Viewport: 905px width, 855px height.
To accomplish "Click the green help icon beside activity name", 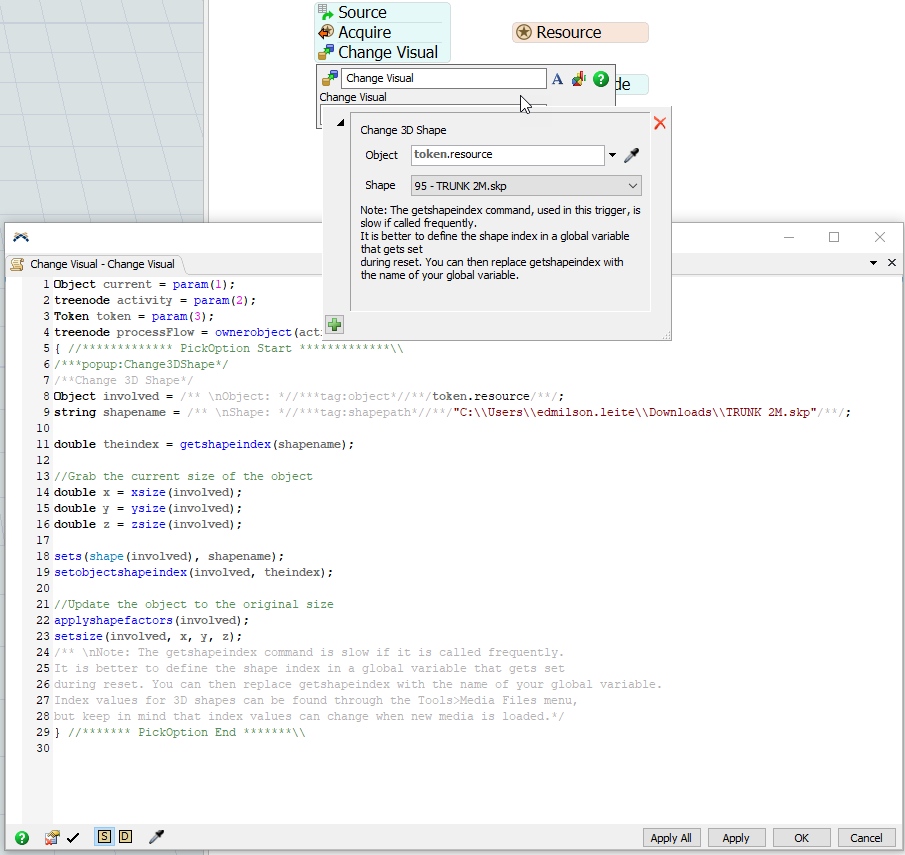I will point(601,78).
